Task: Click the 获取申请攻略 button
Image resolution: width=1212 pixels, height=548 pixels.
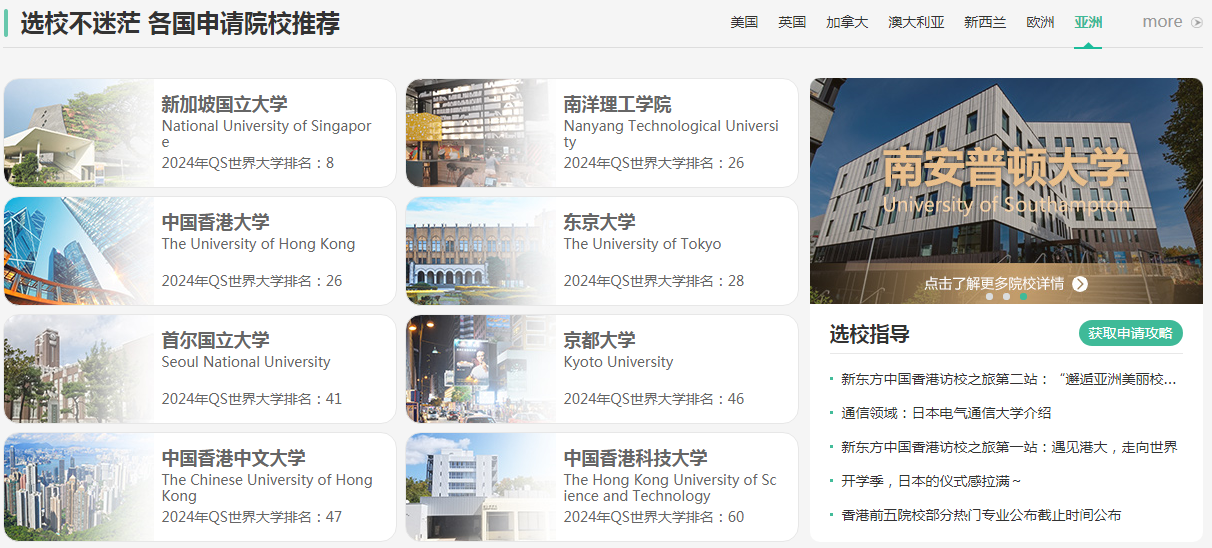Action: coord(1131,333)
